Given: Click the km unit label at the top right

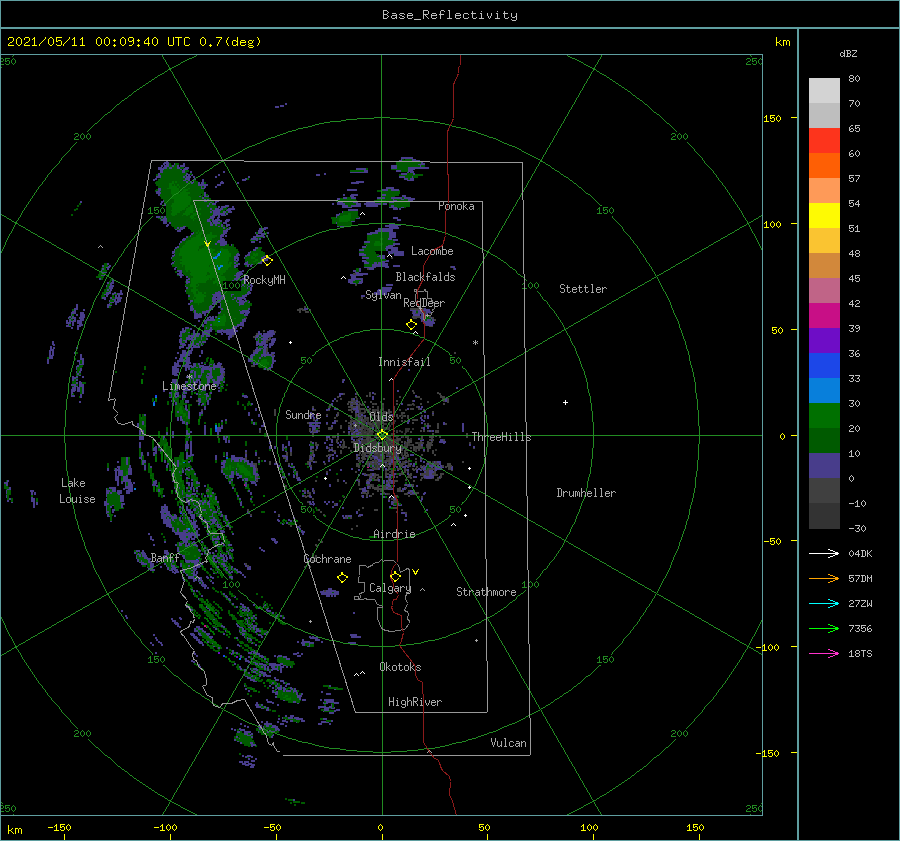Looking at the screenshot, I should click(782, 42).
